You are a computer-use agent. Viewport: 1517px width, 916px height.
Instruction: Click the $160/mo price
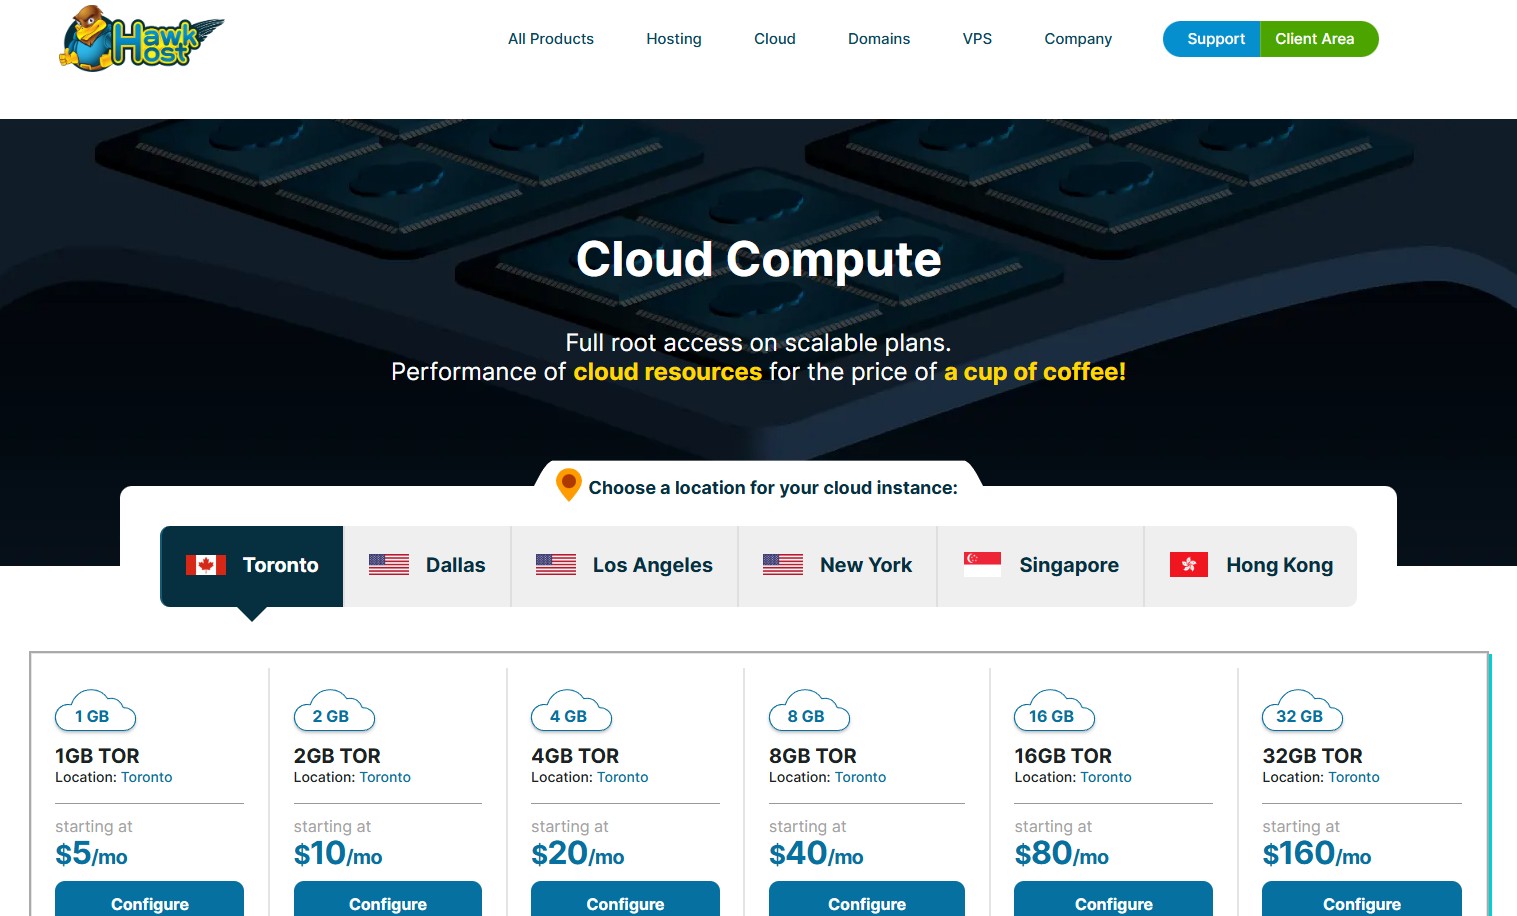(x=1316, y=854)
